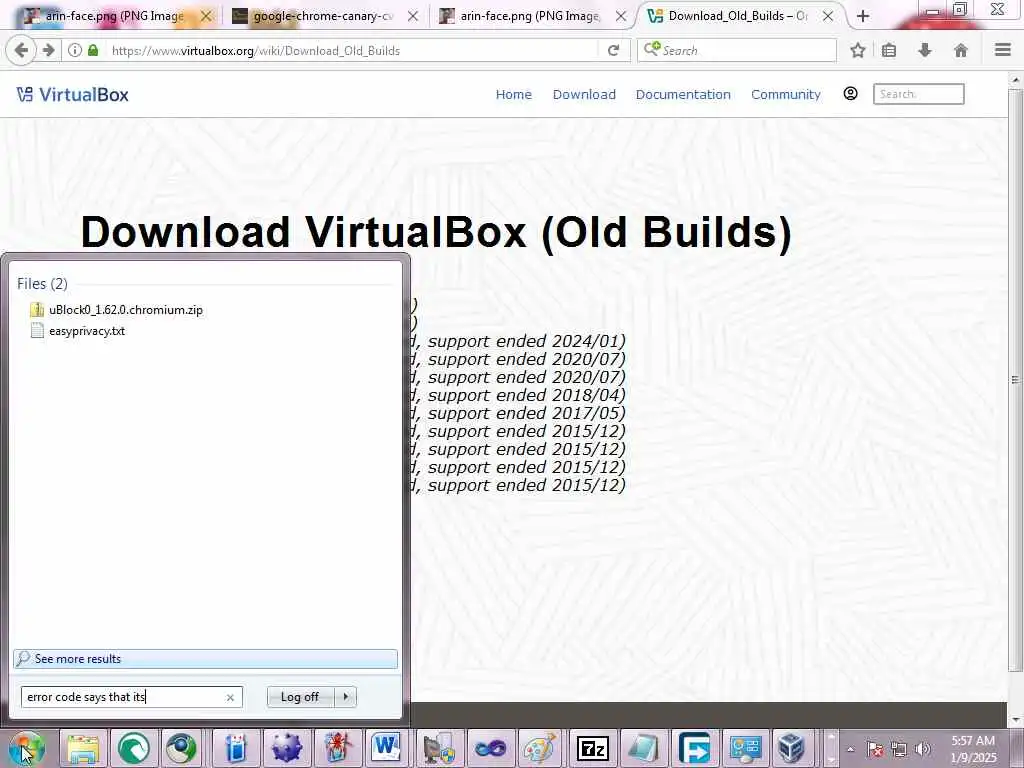Click the 'support ended 2017/05' line
The width and height of the screenshot is (1024, 768).
coord(526,413)
